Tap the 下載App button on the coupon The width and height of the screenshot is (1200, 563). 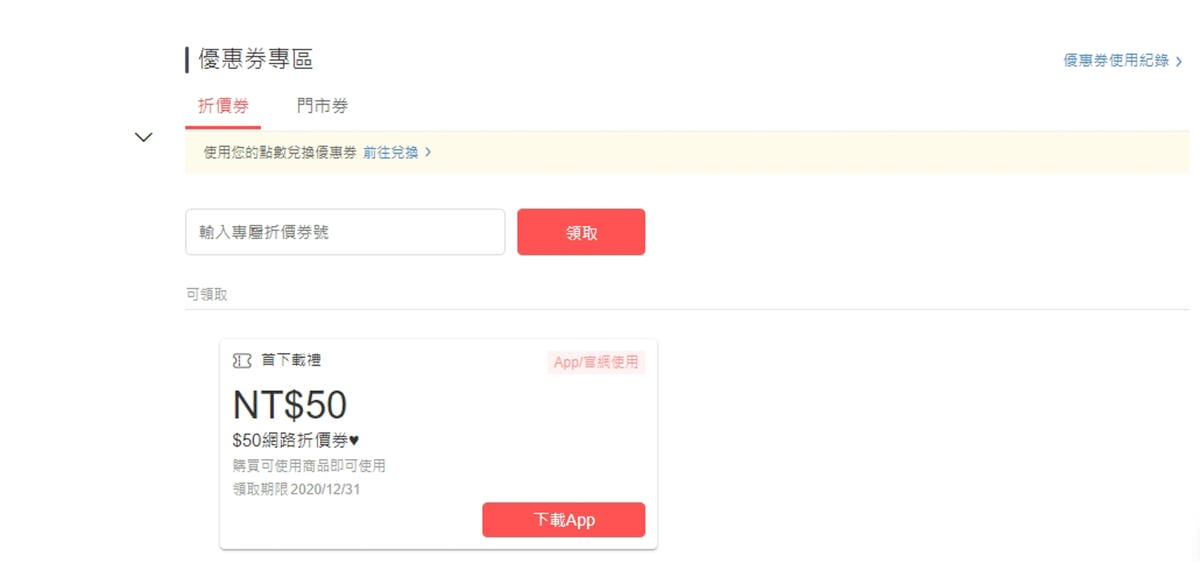coord(563,520)
